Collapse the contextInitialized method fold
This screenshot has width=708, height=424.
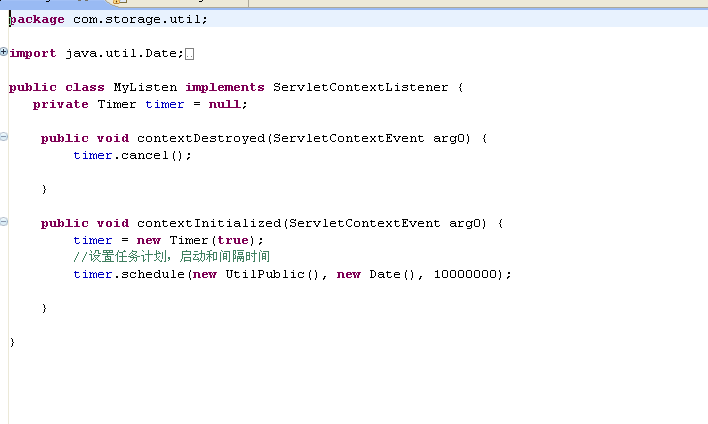(4, 221)
